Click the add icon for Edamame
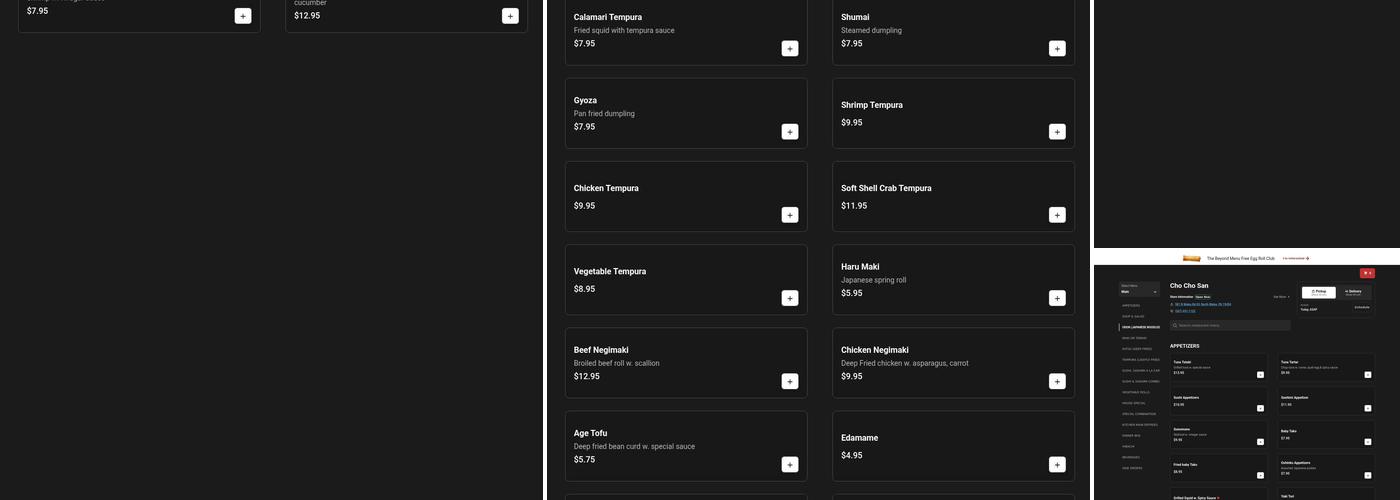 point(1057,464)
